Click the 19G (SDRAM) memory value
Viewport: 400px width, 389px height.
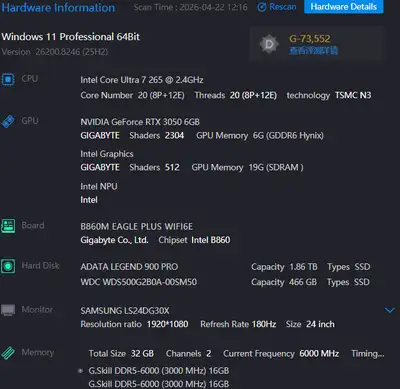click(276, 167)
